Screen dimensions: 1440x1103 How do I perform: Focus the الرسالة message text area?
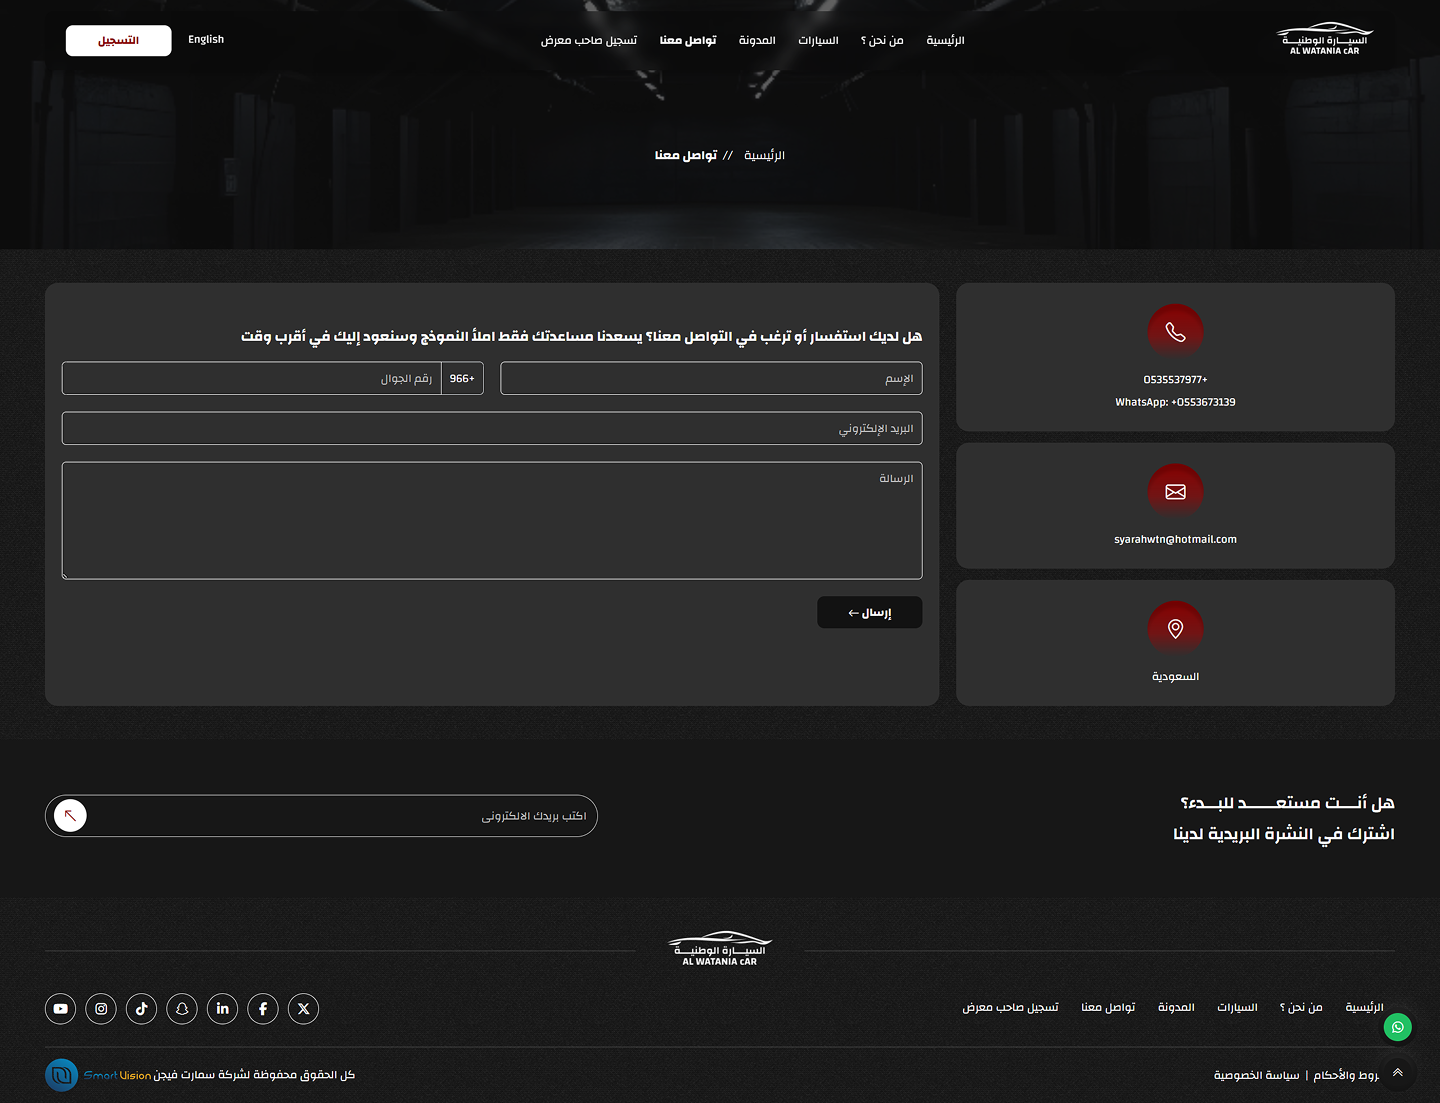491,520
